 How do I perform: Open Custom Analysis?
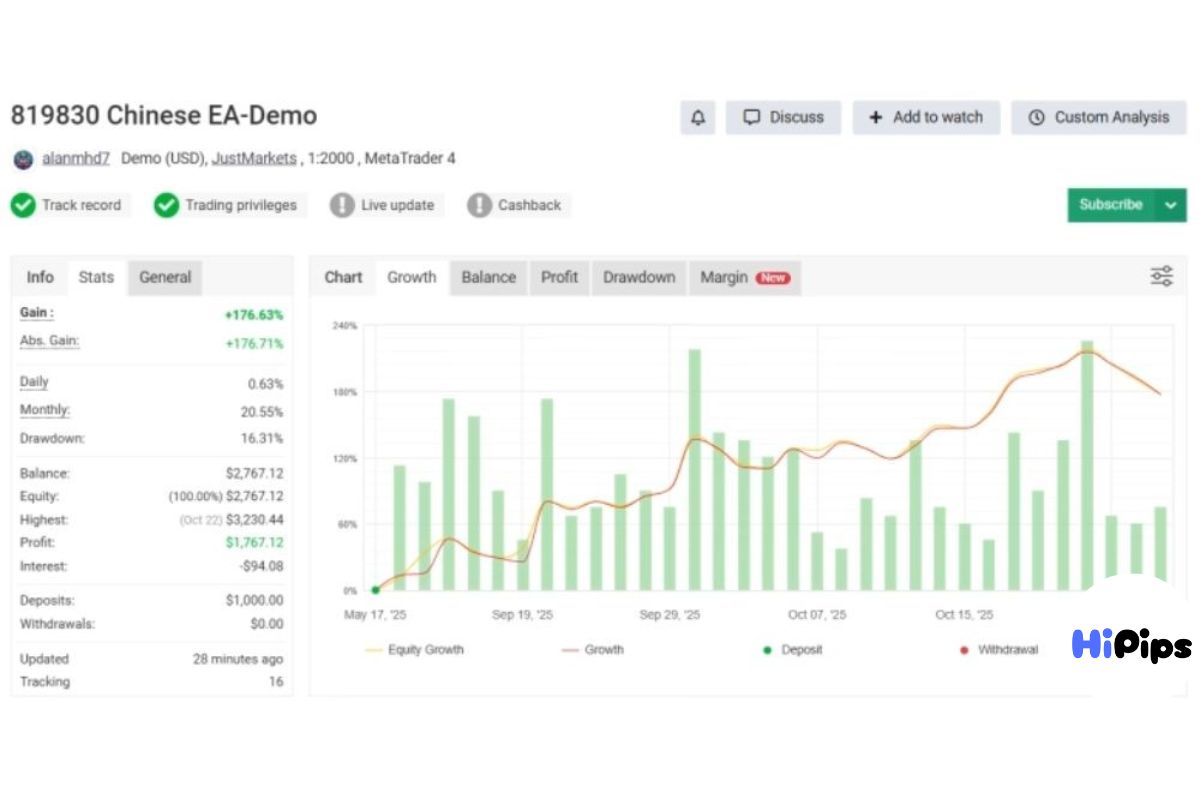[1099, 117]
